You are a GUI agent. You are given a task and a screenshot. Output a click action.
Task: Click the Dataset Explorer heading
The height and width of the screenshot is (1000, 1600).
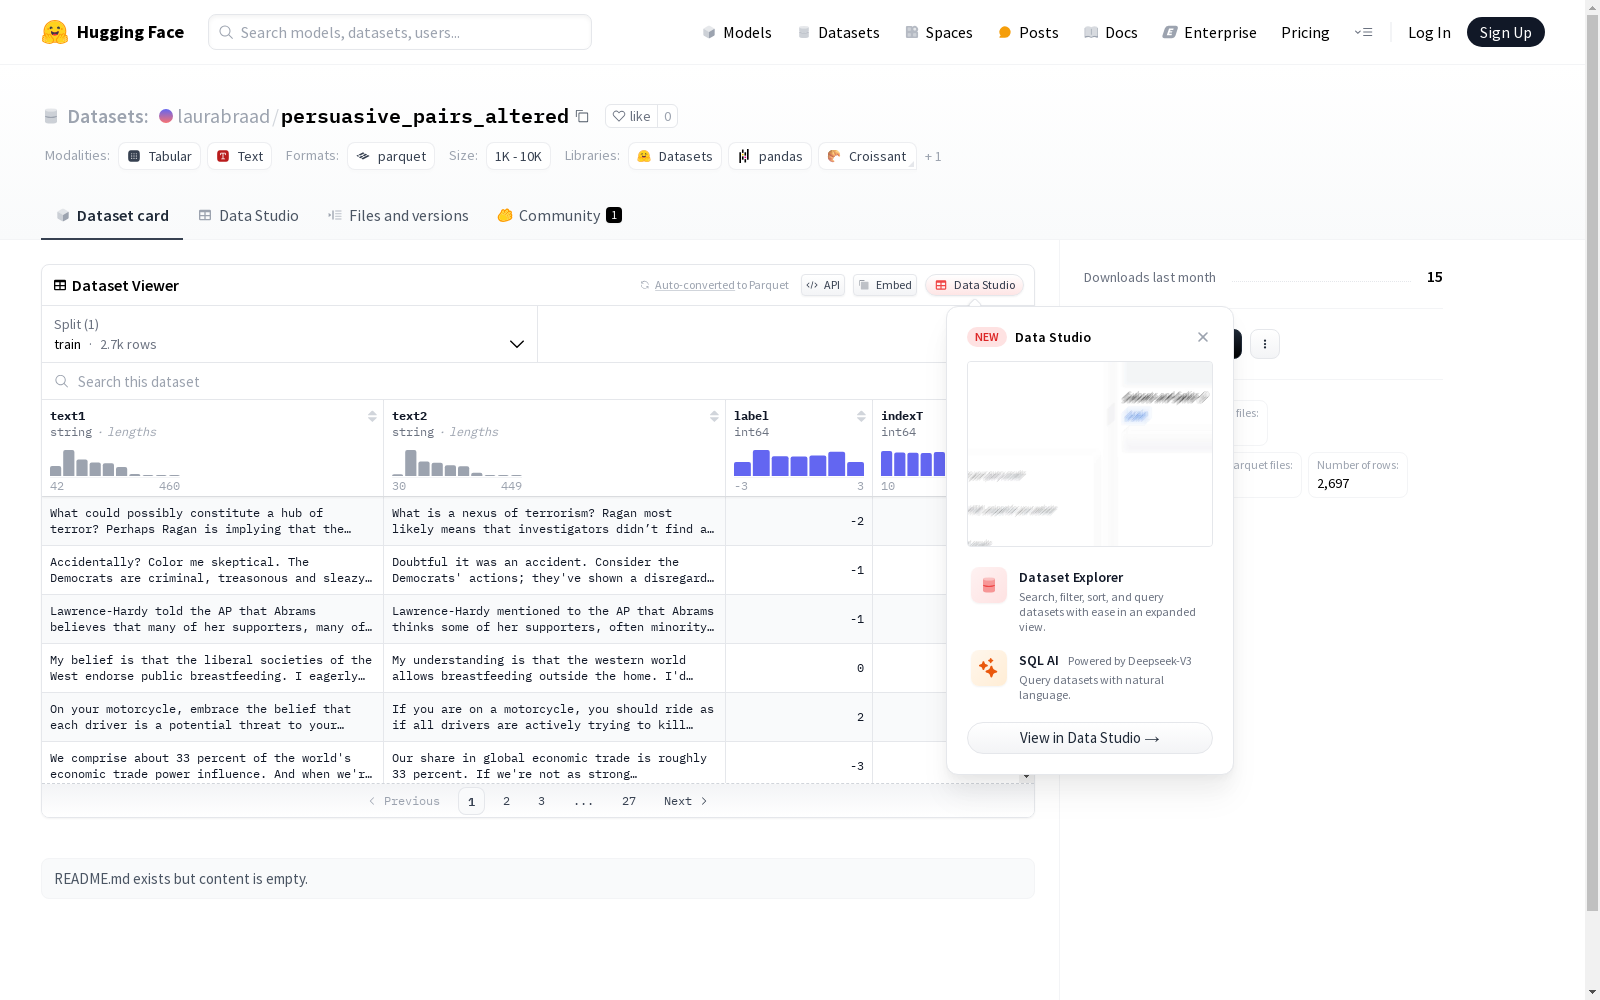(1071, 577)
